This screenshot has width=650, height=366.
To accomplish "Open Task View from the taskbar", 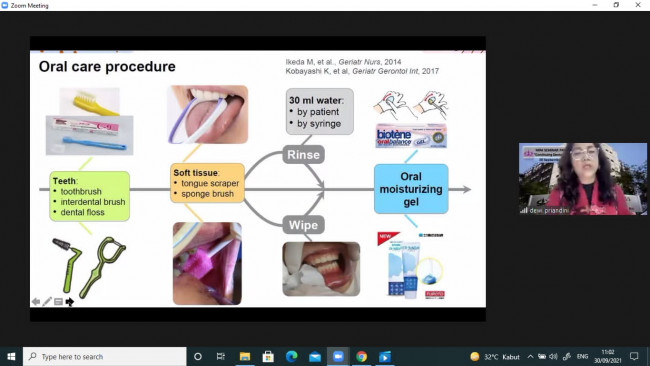I will (x=221, y=356).
